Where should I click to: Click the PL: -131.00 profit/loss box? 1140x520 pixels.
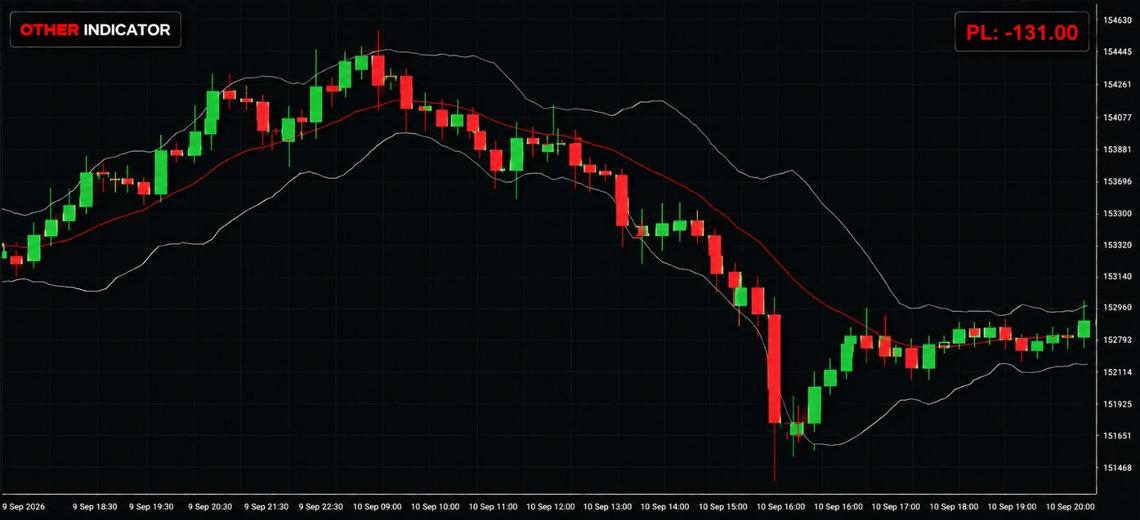[x=1021, y=32]
